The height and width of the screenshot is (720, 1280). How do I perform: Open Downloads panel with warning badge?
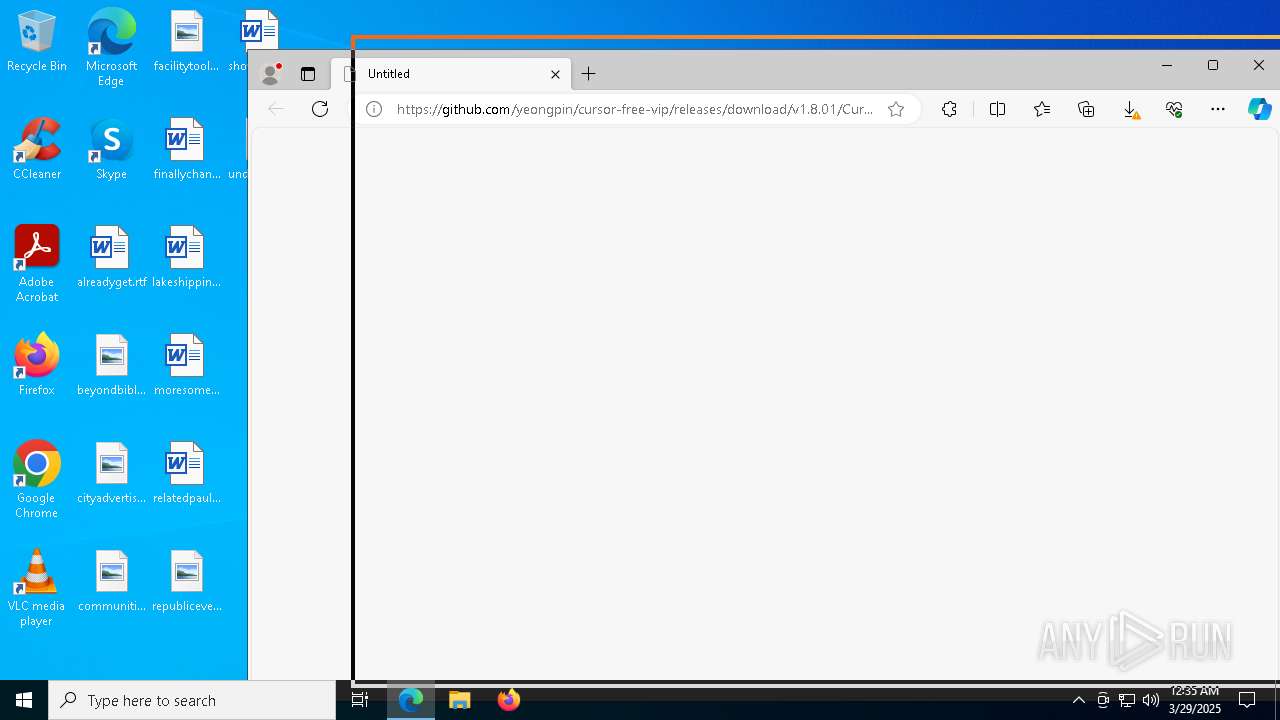1130,109
